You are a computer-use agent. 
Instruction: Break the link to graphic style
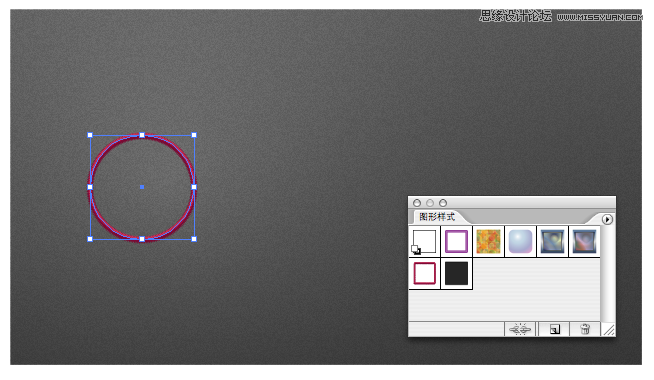coord(520,329)
